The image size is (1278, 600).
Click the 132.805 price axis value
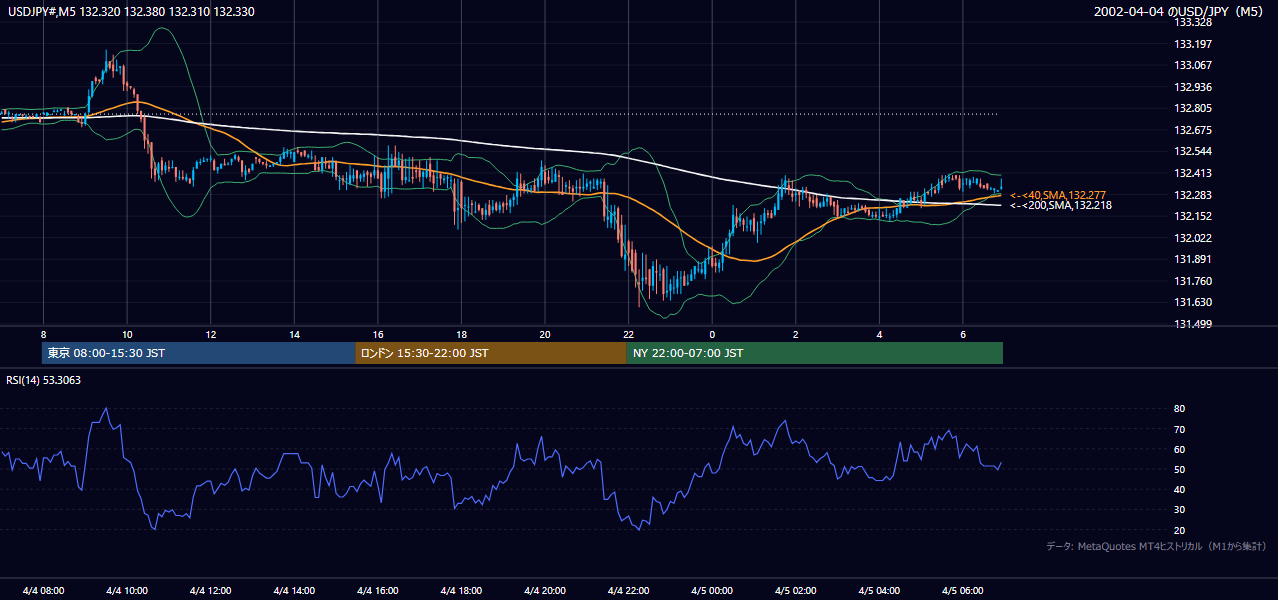1192,108
